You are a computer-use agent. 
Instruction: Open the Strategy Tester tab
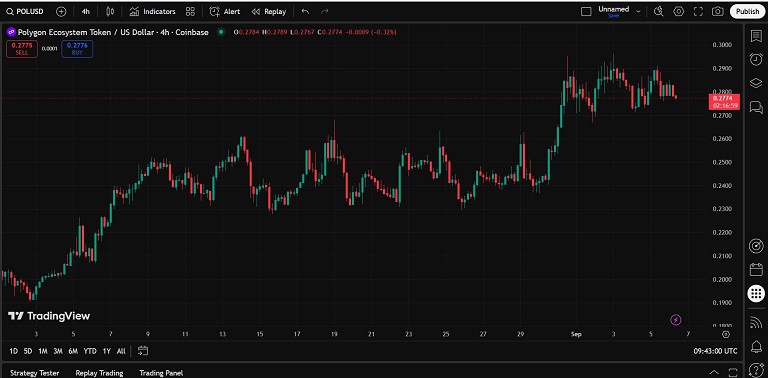(x=35, y=373)
